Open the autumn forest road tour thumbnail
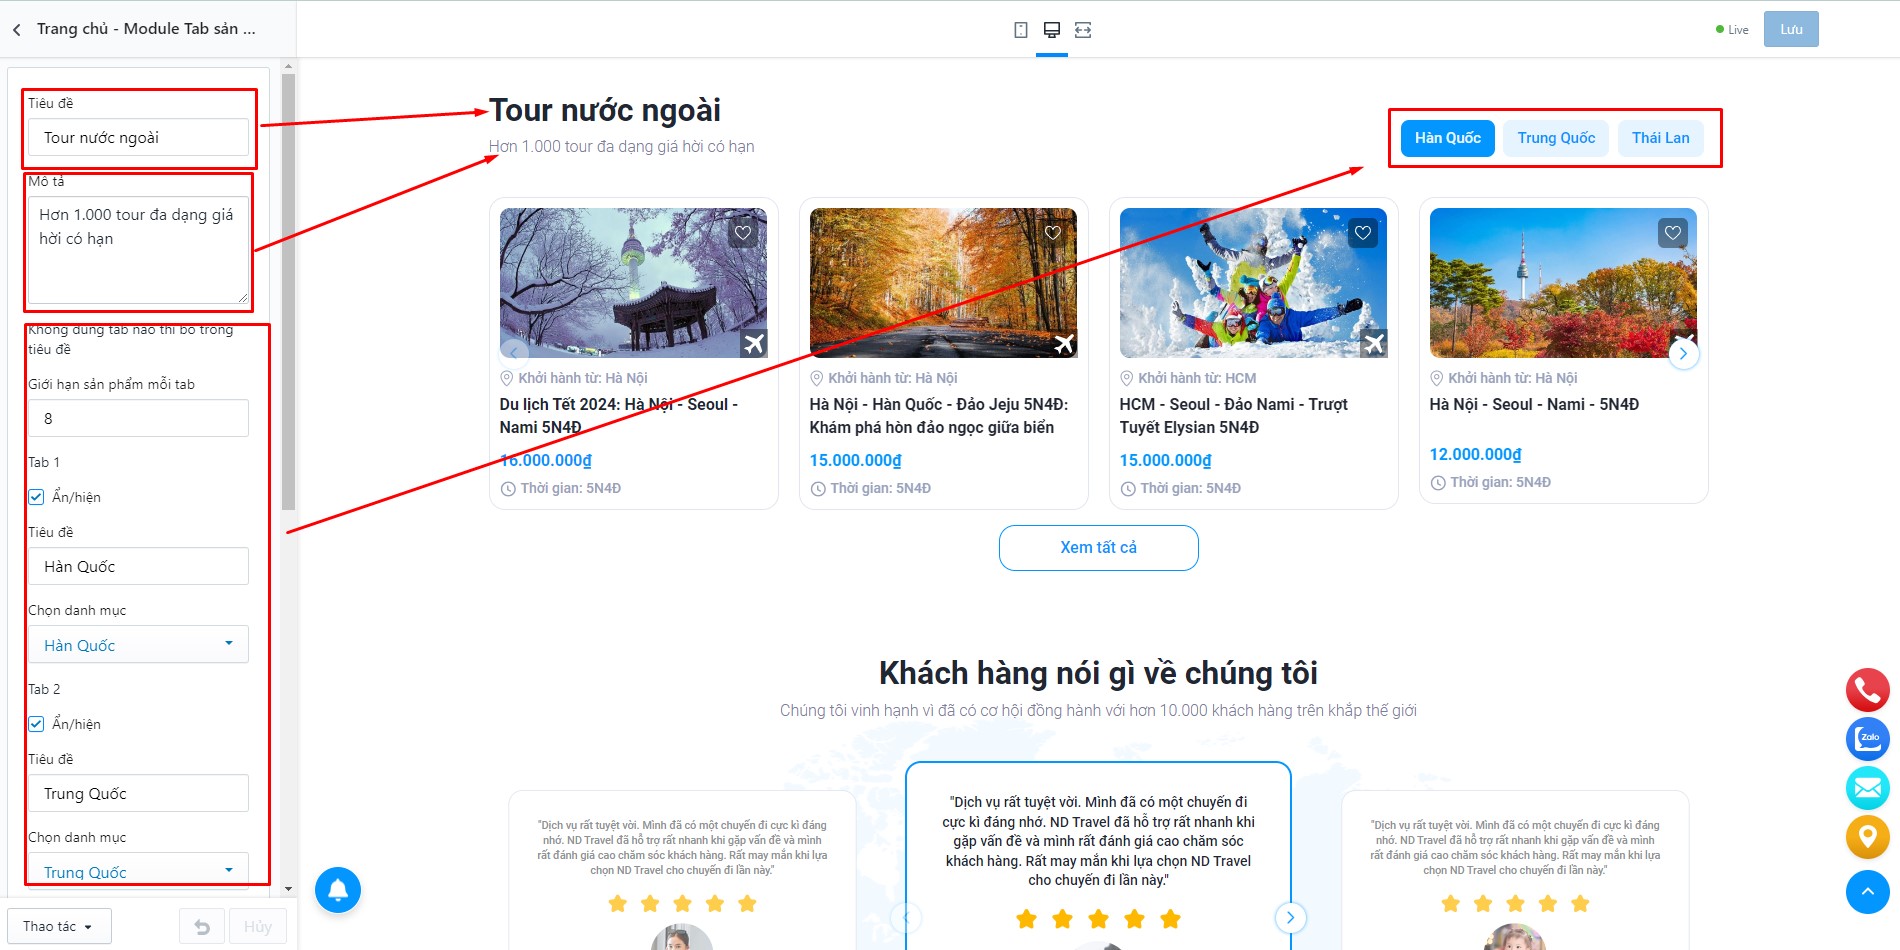1900x950 pixels. point(943,283)
